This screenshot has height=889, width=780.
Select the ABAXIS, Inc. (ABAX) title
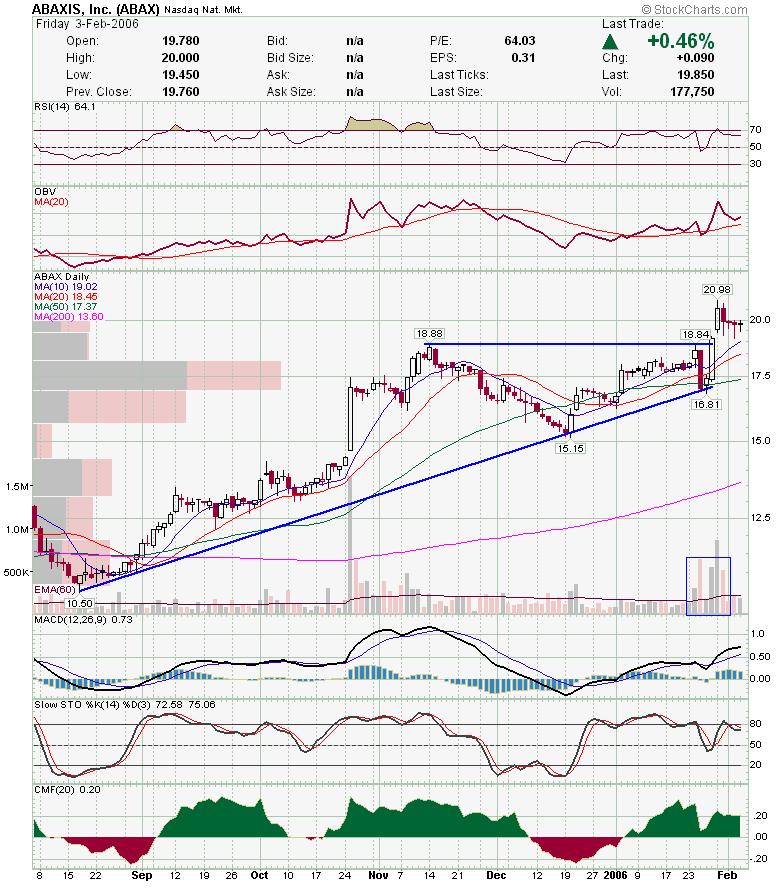coord(96,9)
